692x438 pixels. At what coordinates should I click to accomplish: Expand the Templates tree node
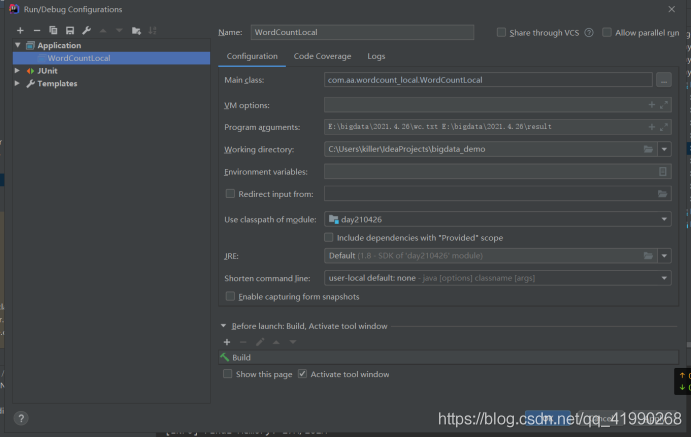click(17, 83)
